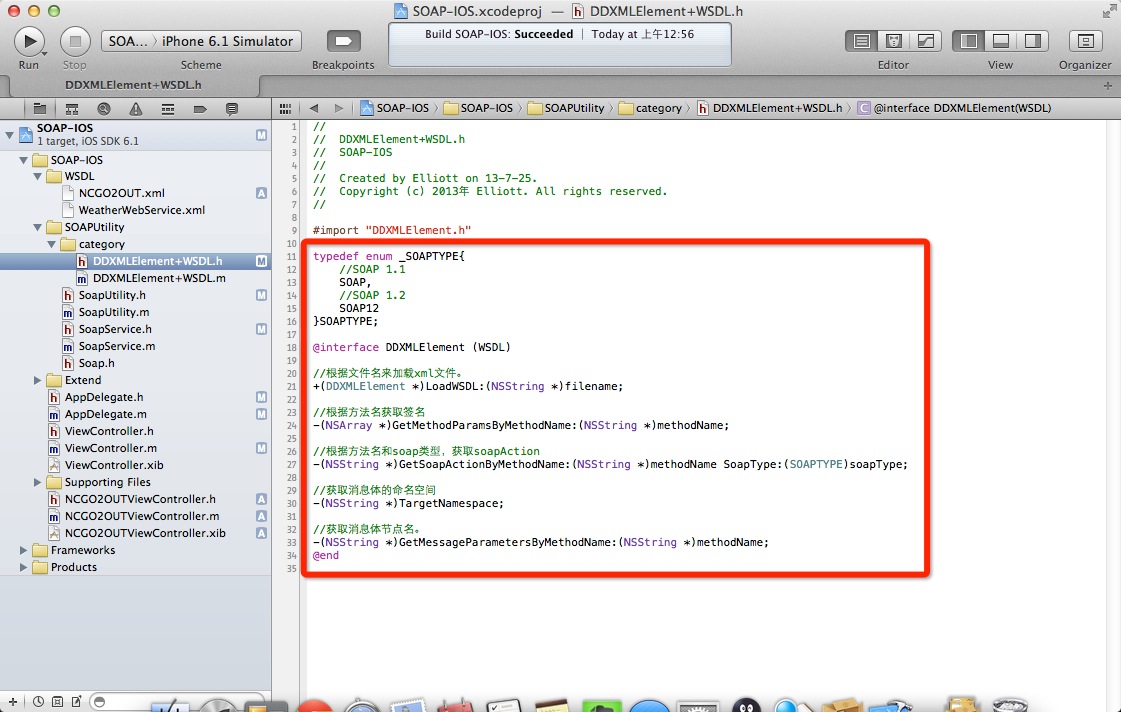Viewport: 1121px width, 712px height.
Task: Show only recent files filter
Action: point(39,702)
